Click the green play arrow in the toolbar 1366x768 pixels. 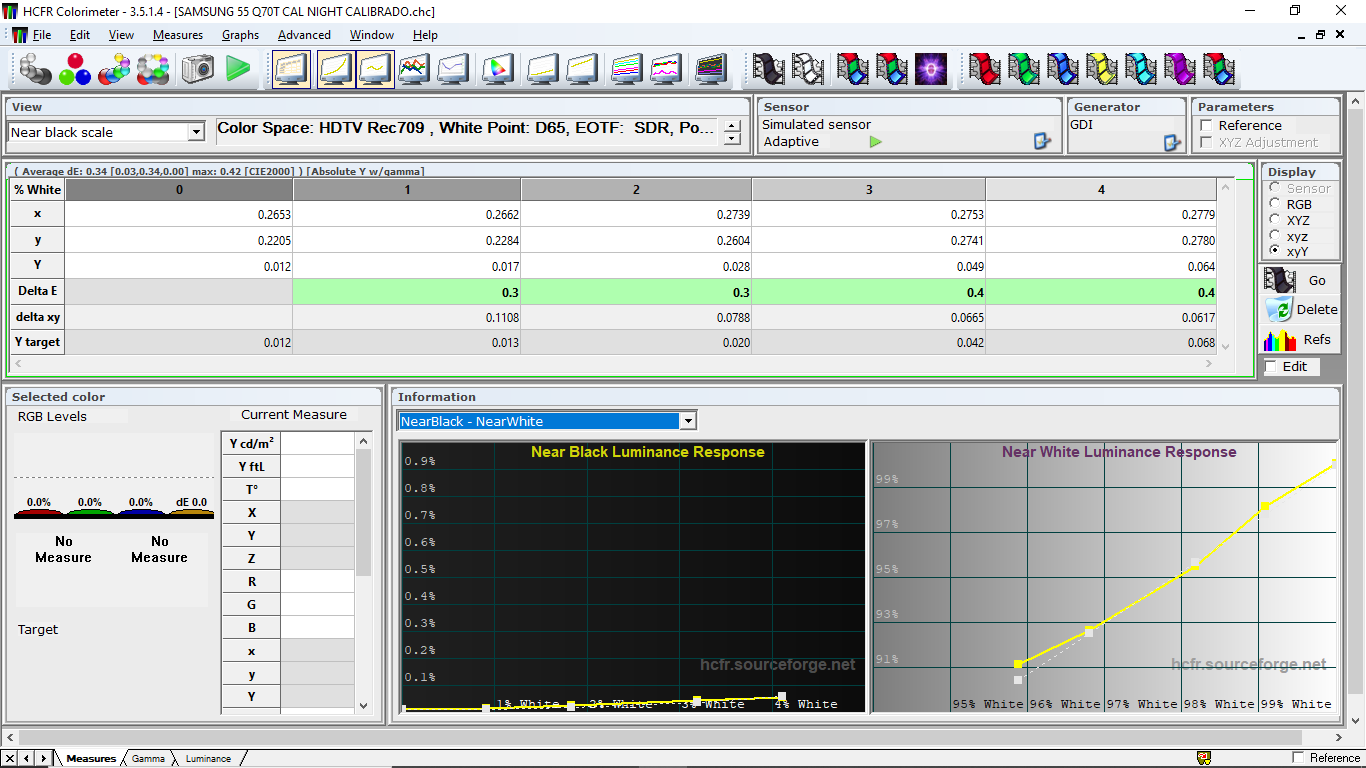[x=238, y=69]
